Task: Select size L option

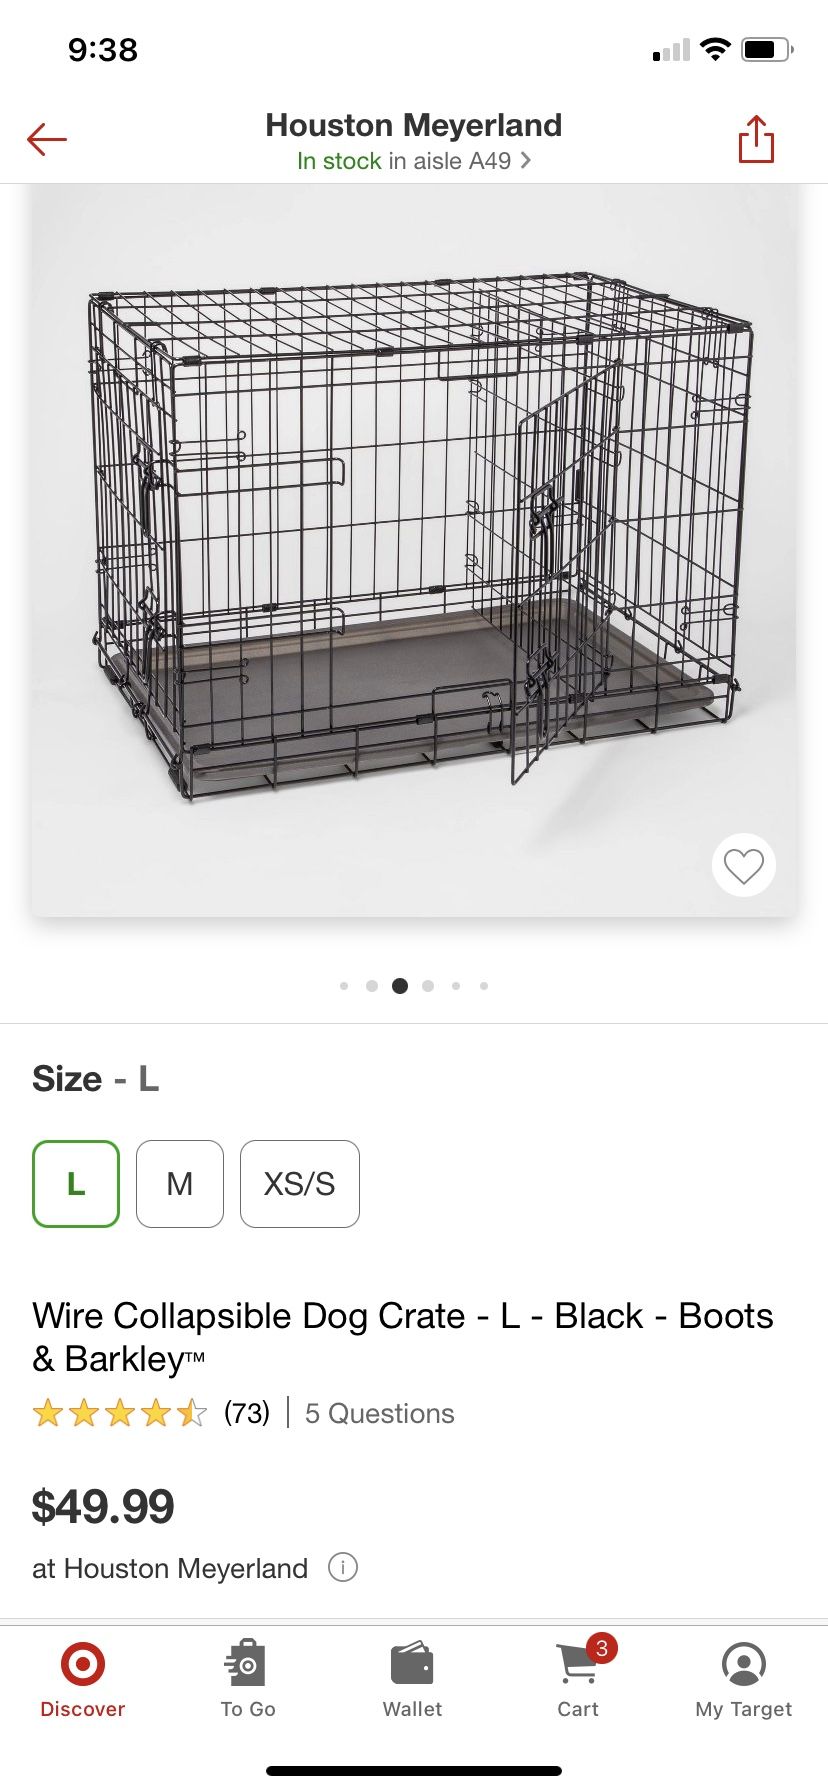Action: (76, 1184)
